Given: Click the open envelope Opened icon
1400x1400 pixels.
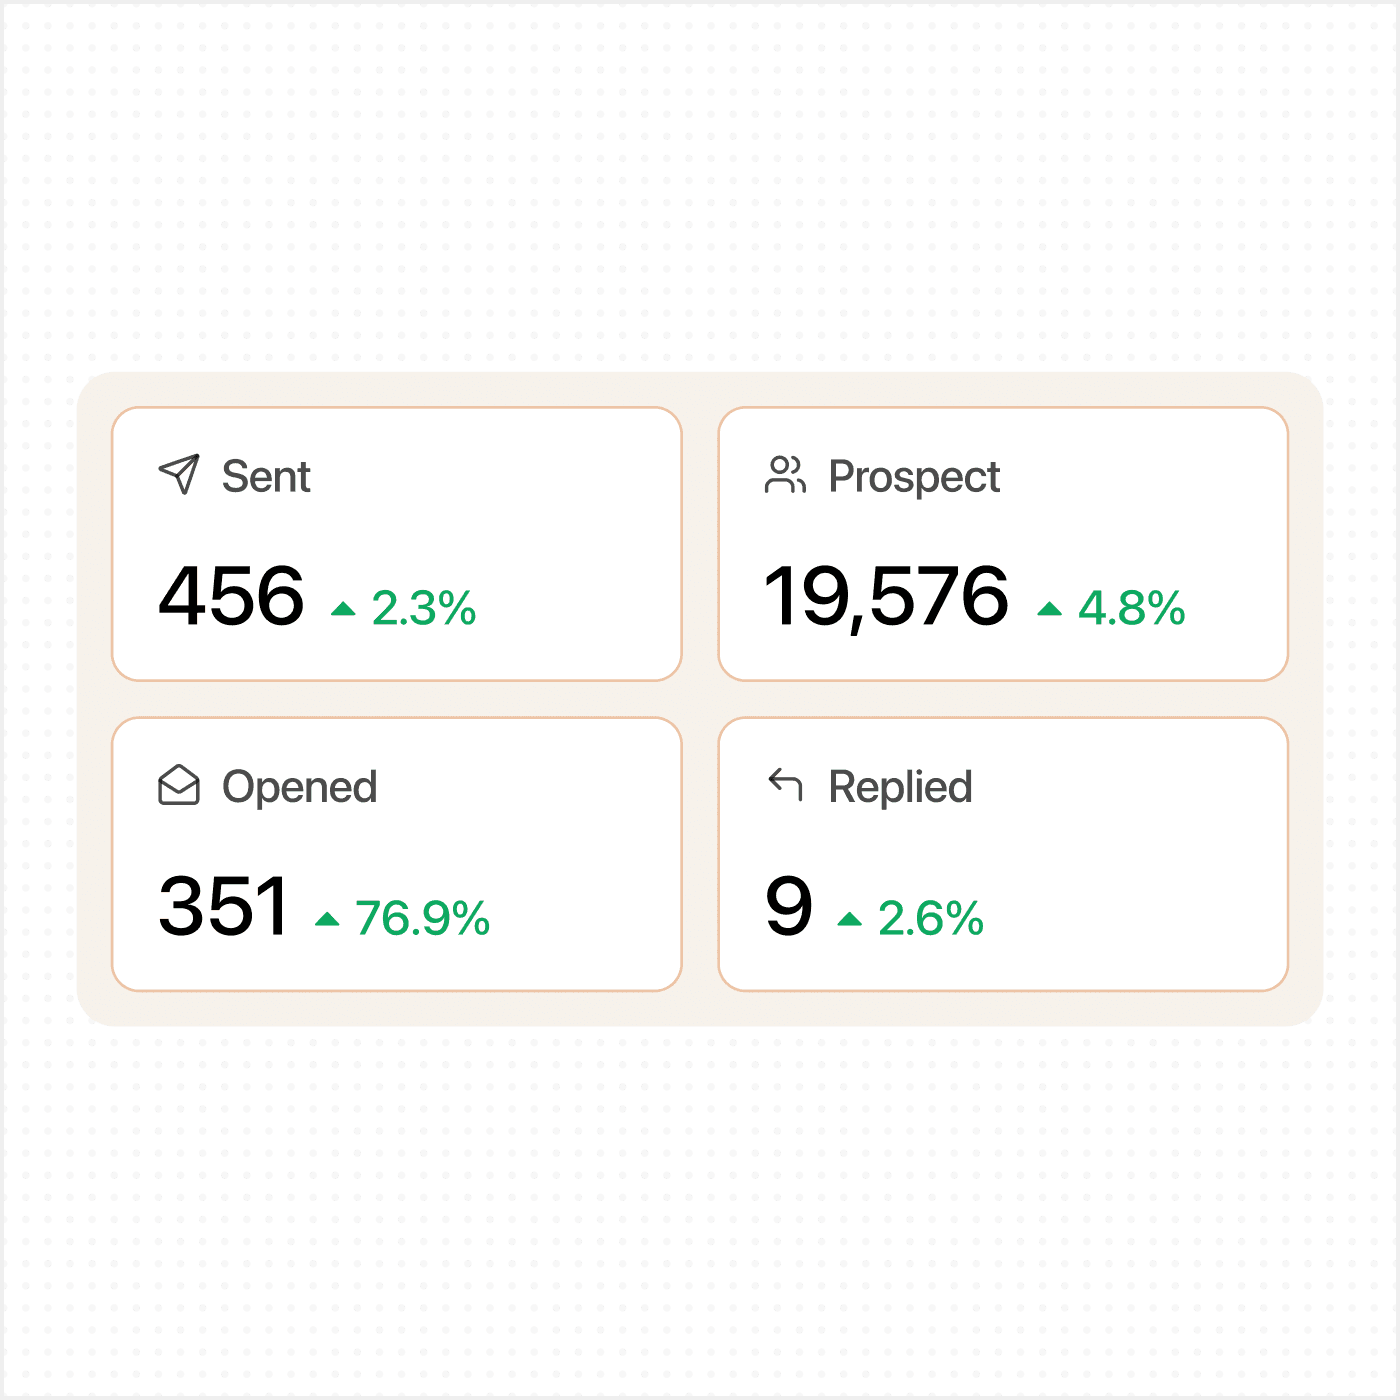Looking at the screenshot, I should [179, 785].
